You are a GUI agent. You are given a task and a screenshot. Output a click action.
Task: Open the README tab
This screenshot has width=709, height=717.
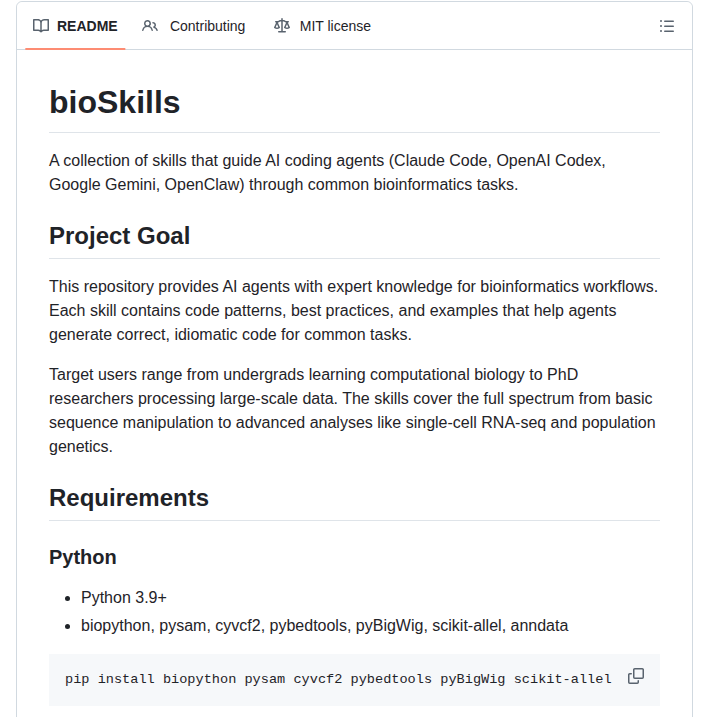pyautogui.click(x=75, y=26)
